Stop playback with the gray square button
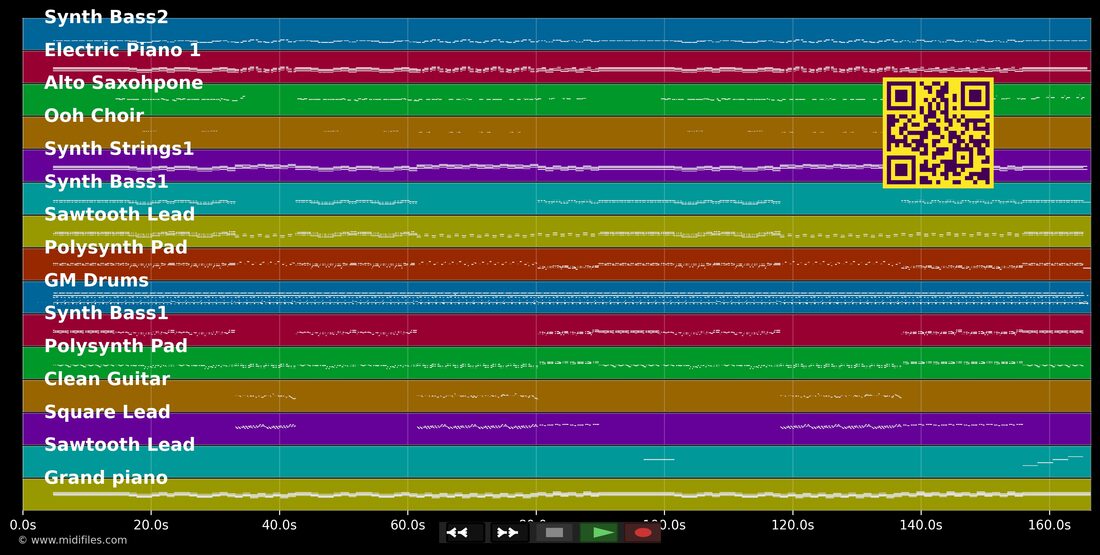The height and width of the screenshot is (555, 1100). click(554, 533)
